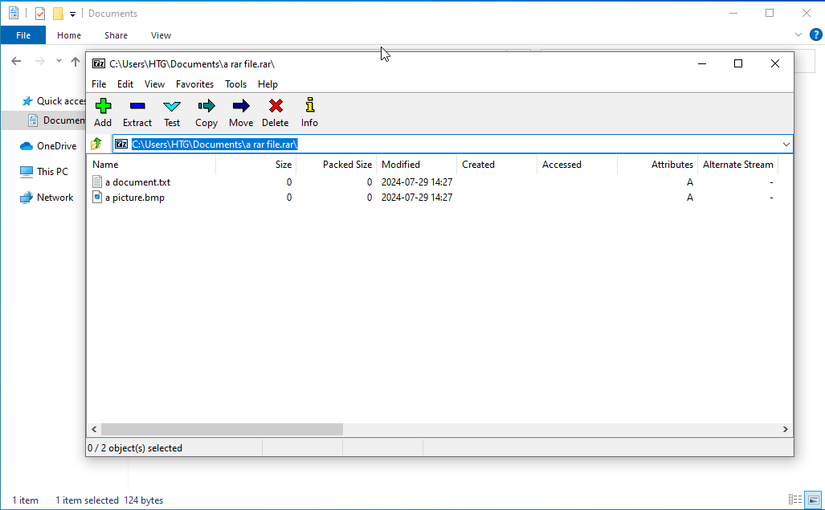Screen dimensions: 825x510
Task: Click the 7z icon in the title bar
Action: coord(98,64)
